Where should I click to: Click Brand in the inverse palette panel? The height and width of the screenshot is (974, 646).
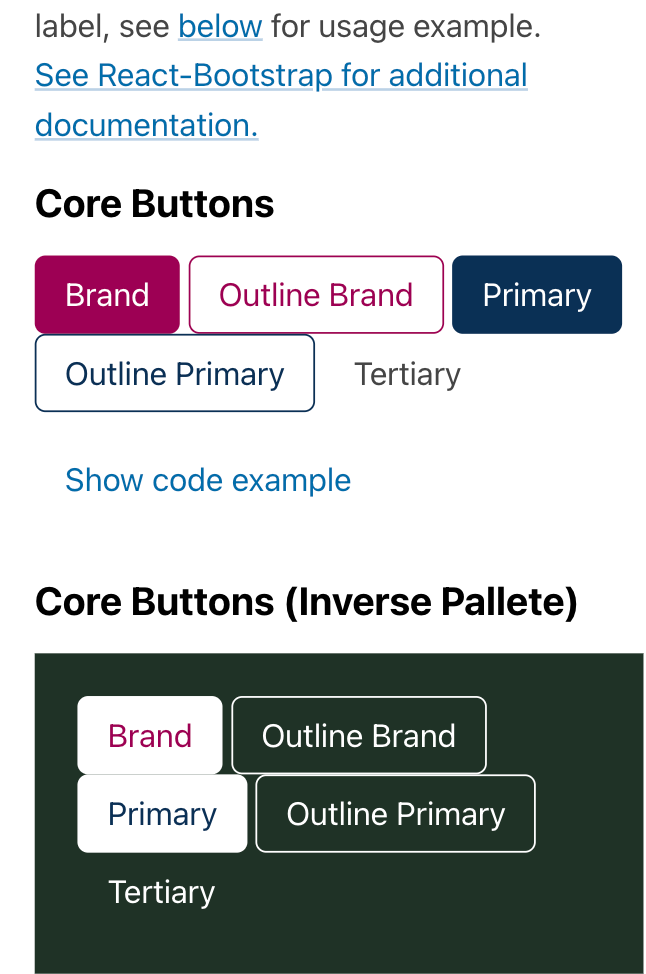(149, 735)
